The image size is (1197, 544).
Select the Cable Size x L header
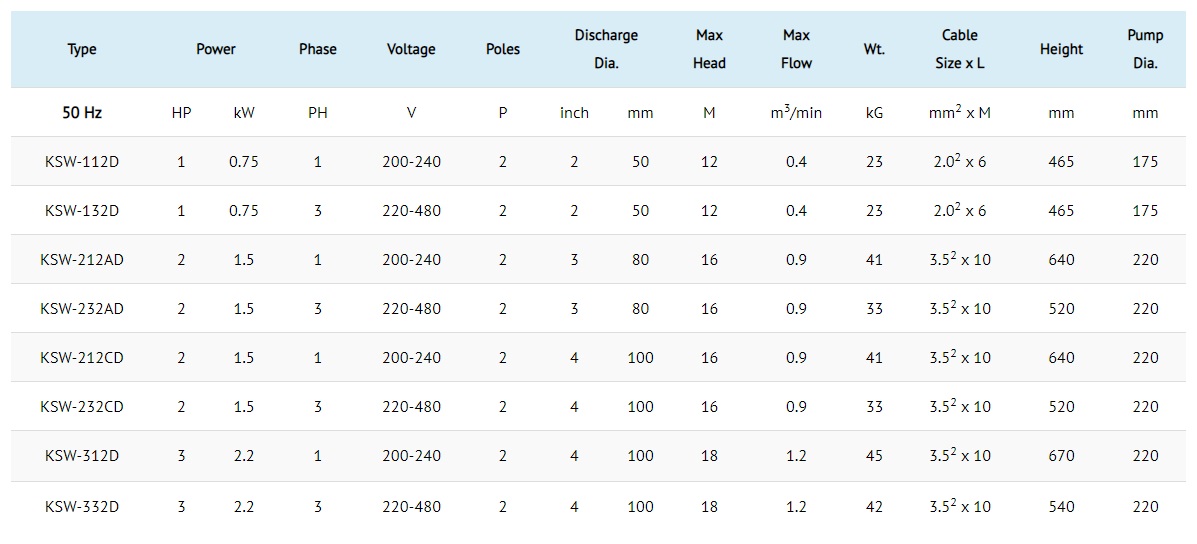click(960, 49)
